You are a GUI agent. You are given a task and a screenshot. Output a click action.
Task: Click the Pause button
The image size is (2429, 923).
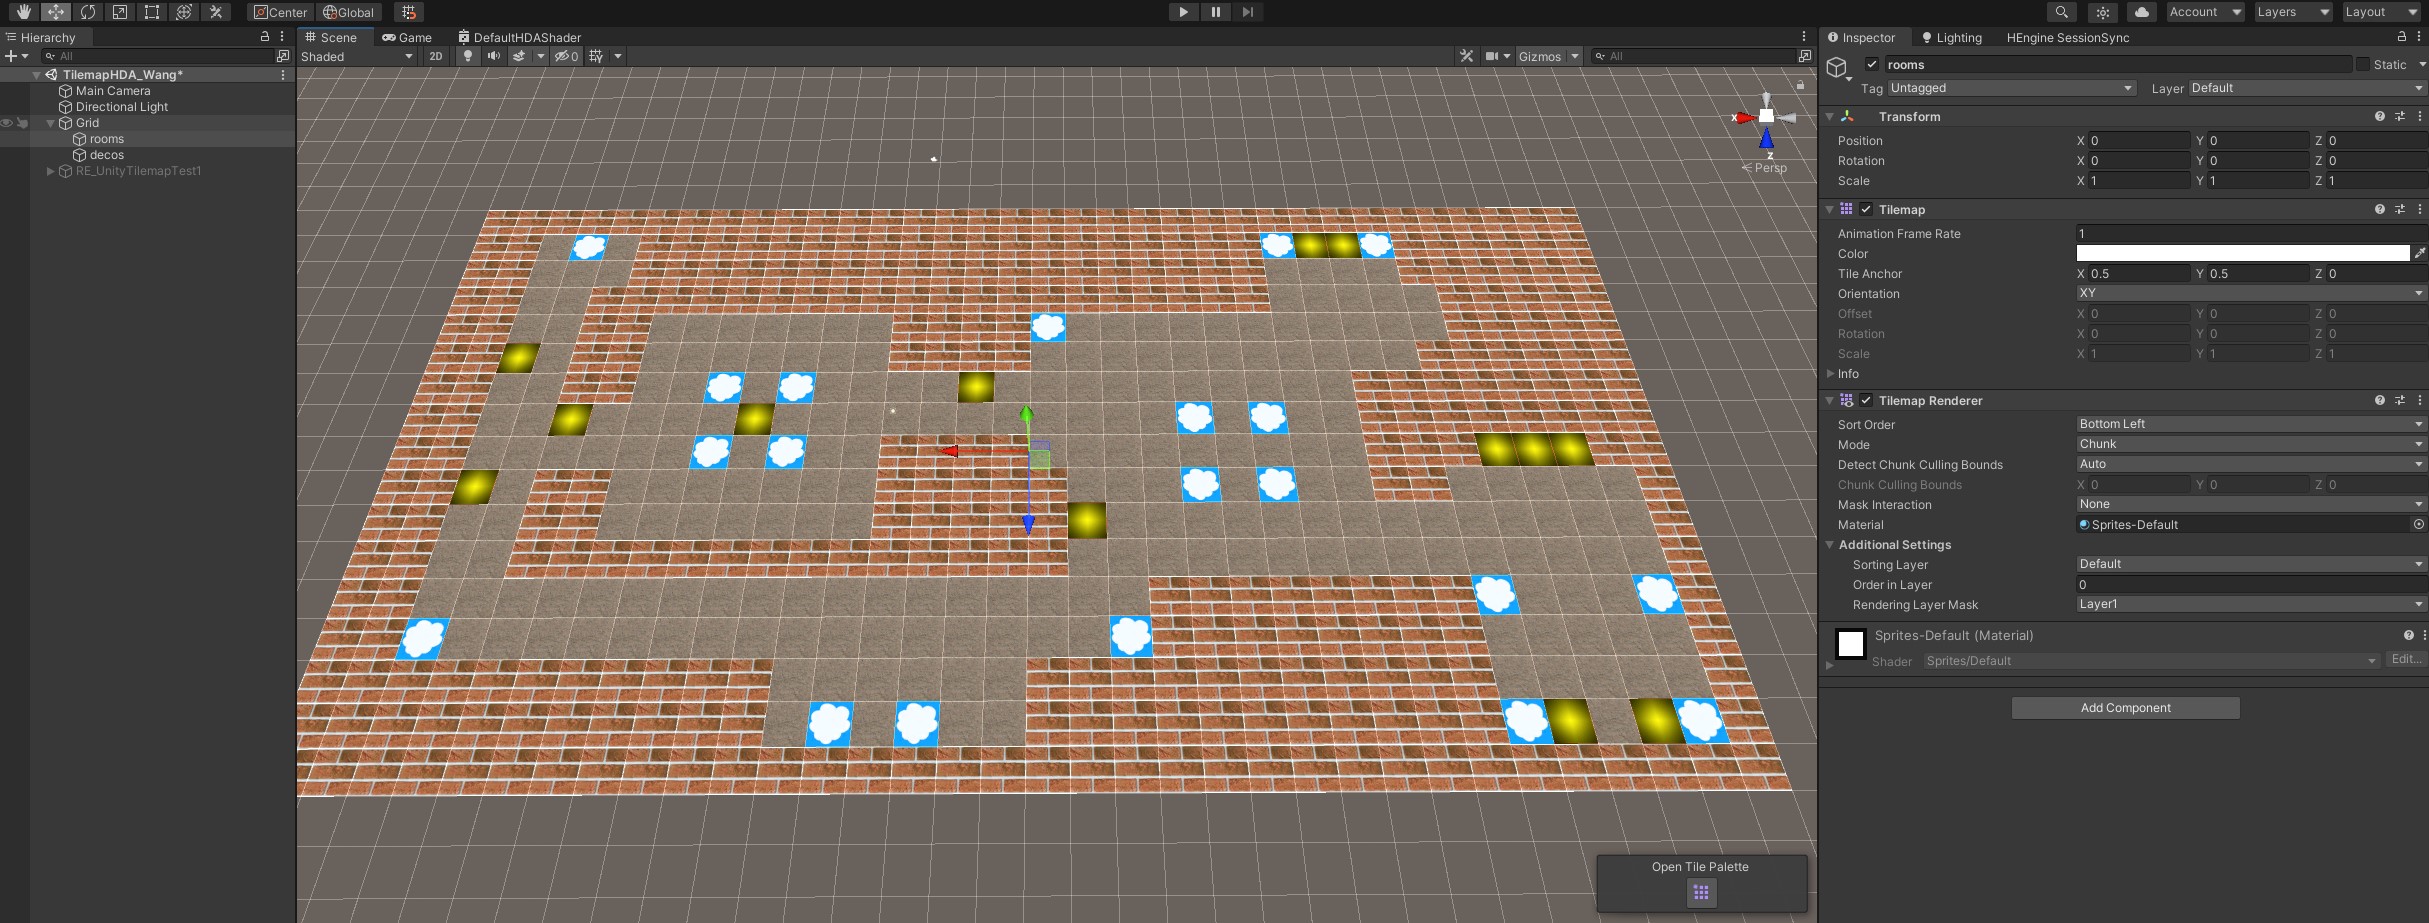point(1215,12)
